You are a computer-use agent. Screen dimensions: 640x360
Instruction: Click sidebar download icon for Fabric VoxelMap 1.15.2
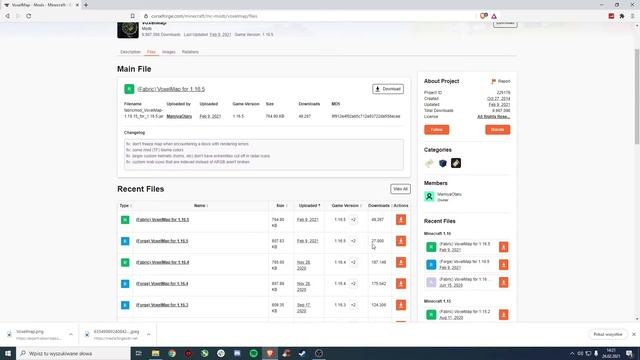pyautogui.click(x=503, y=315)
